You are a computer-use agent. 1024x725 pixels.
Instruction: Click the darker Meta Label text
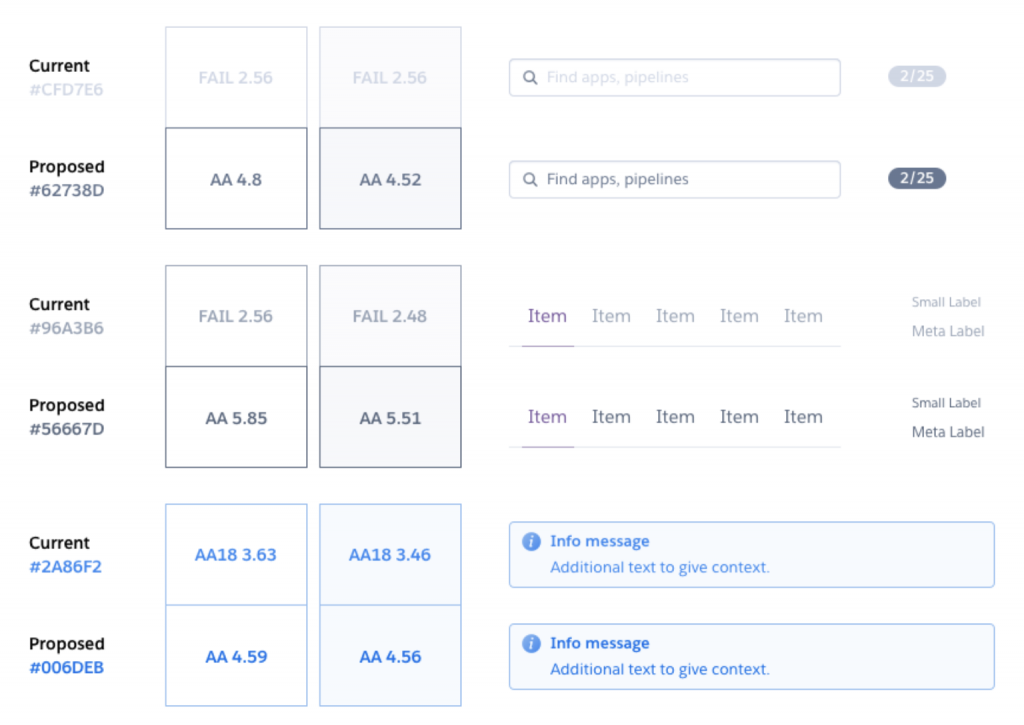point(948,432)
